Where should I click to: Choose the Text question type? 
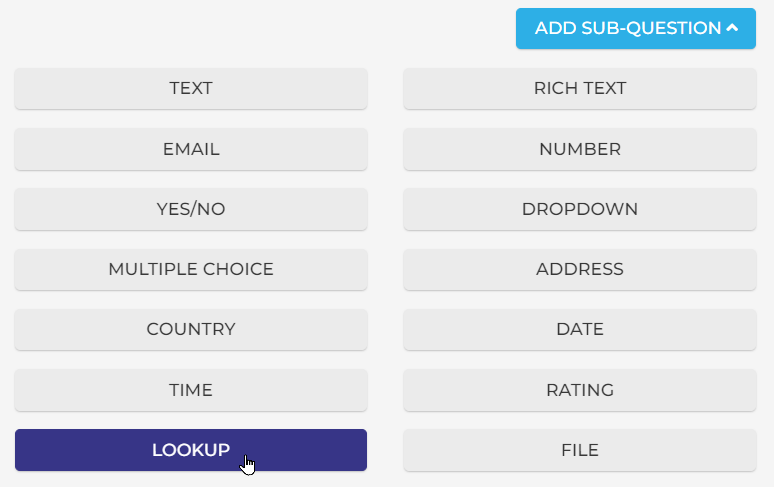[x=191, y=88]
